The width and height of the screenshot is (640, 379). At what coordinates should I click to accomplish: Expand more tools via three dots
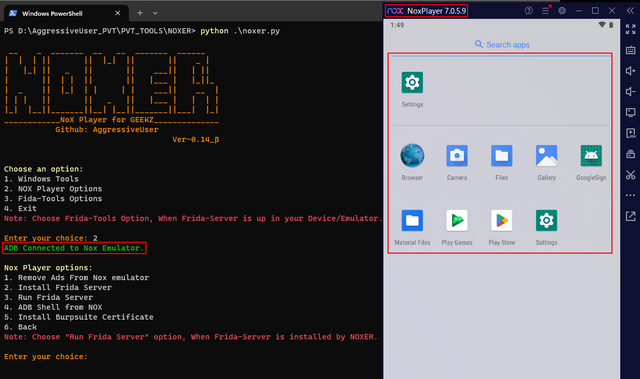[631, 195]
